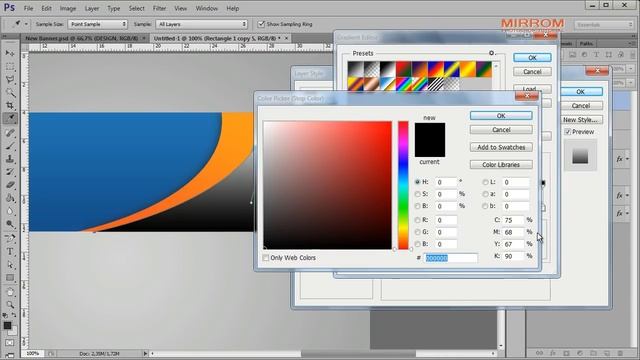Open the Layer menu
The height and width of the screenshot is (360, 640).
92,8
